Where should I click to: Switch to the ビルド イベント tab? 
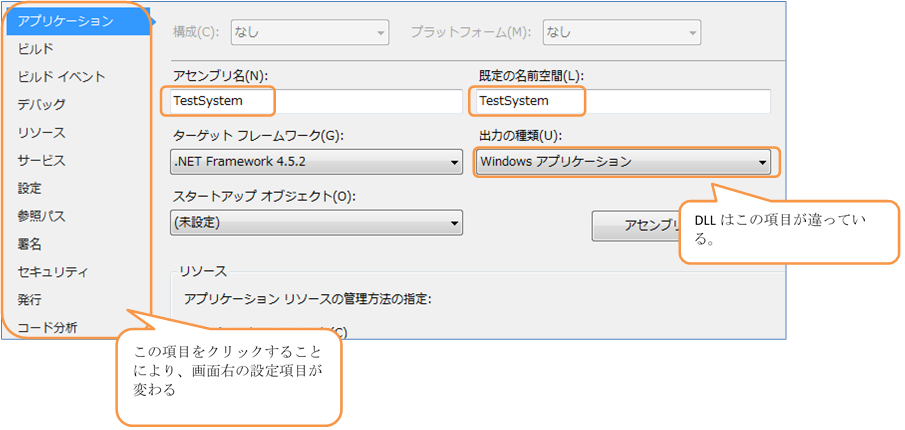tap(61, 76)
